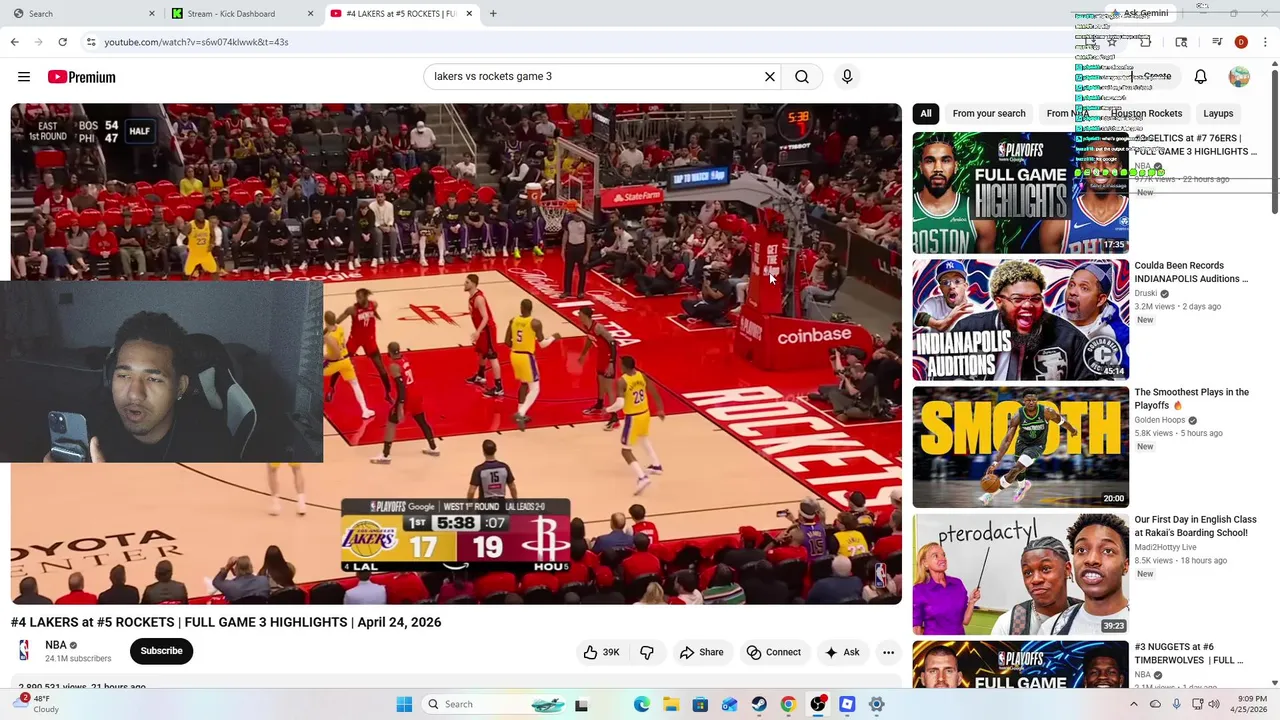Open Chrome media controls icon
The image size is (1280, 720).
pyautogui.click(x=1217, y=42)
